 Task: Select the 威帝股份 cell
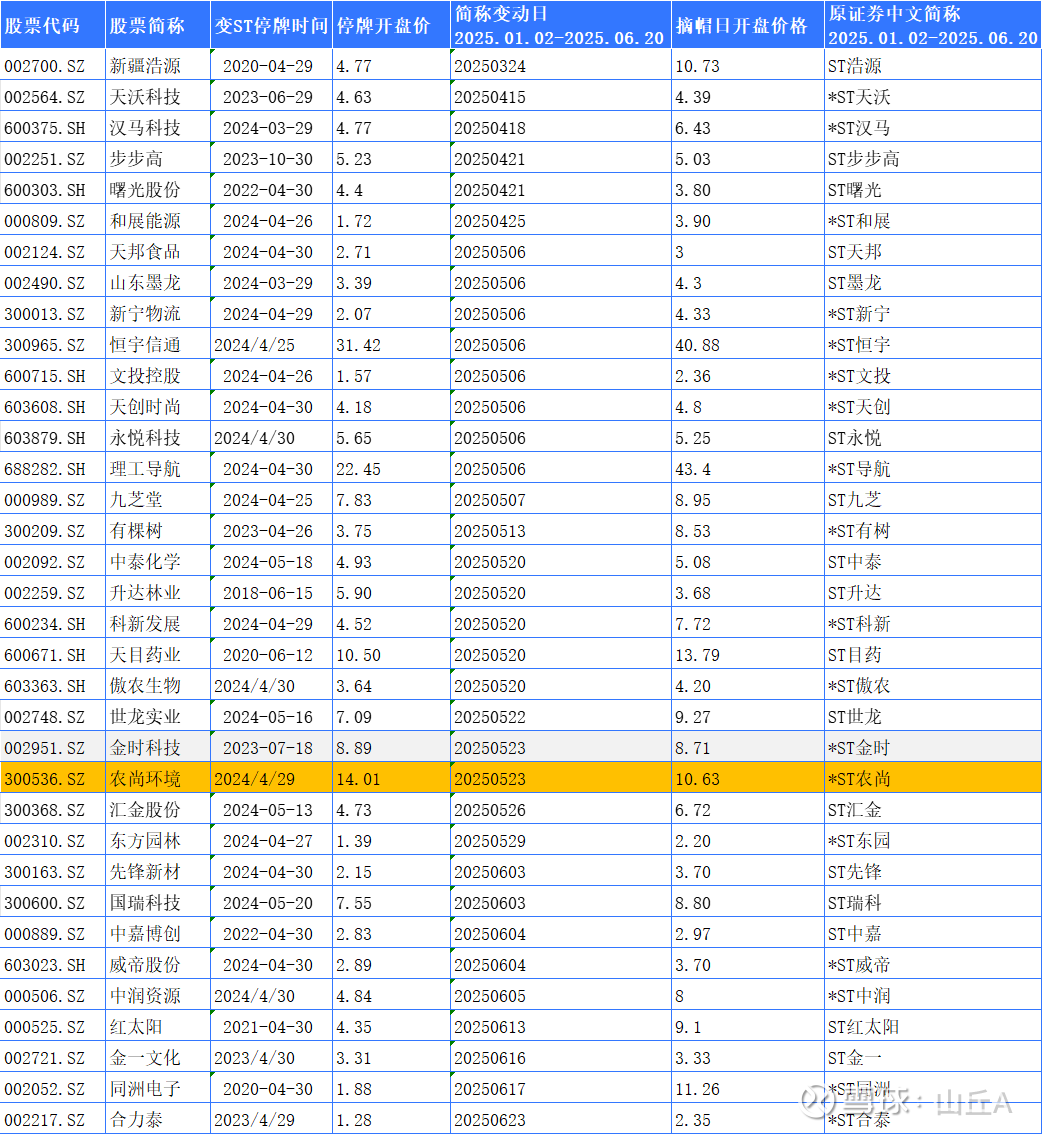[x=158, y=965]
